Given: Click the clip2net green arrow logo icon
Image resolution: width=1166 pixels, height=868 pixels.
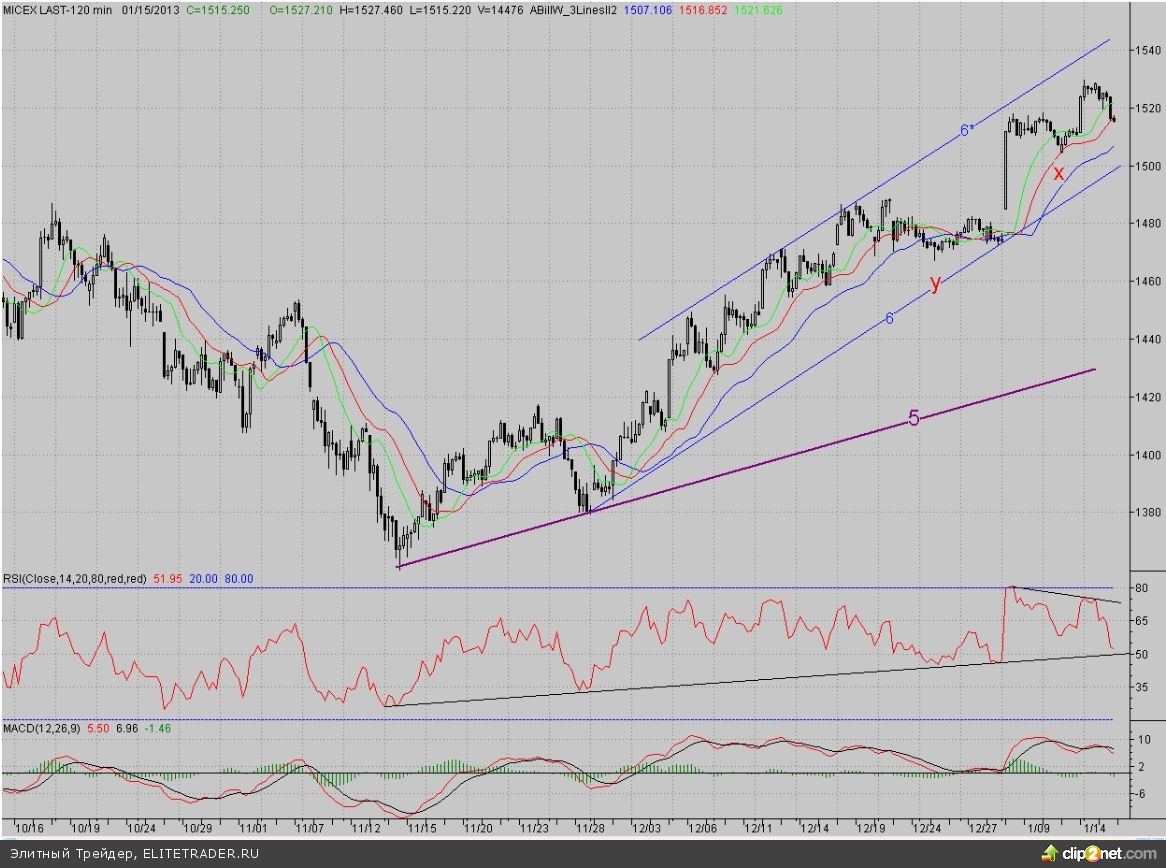Looking at the screenshot, I should (1049, 853).
